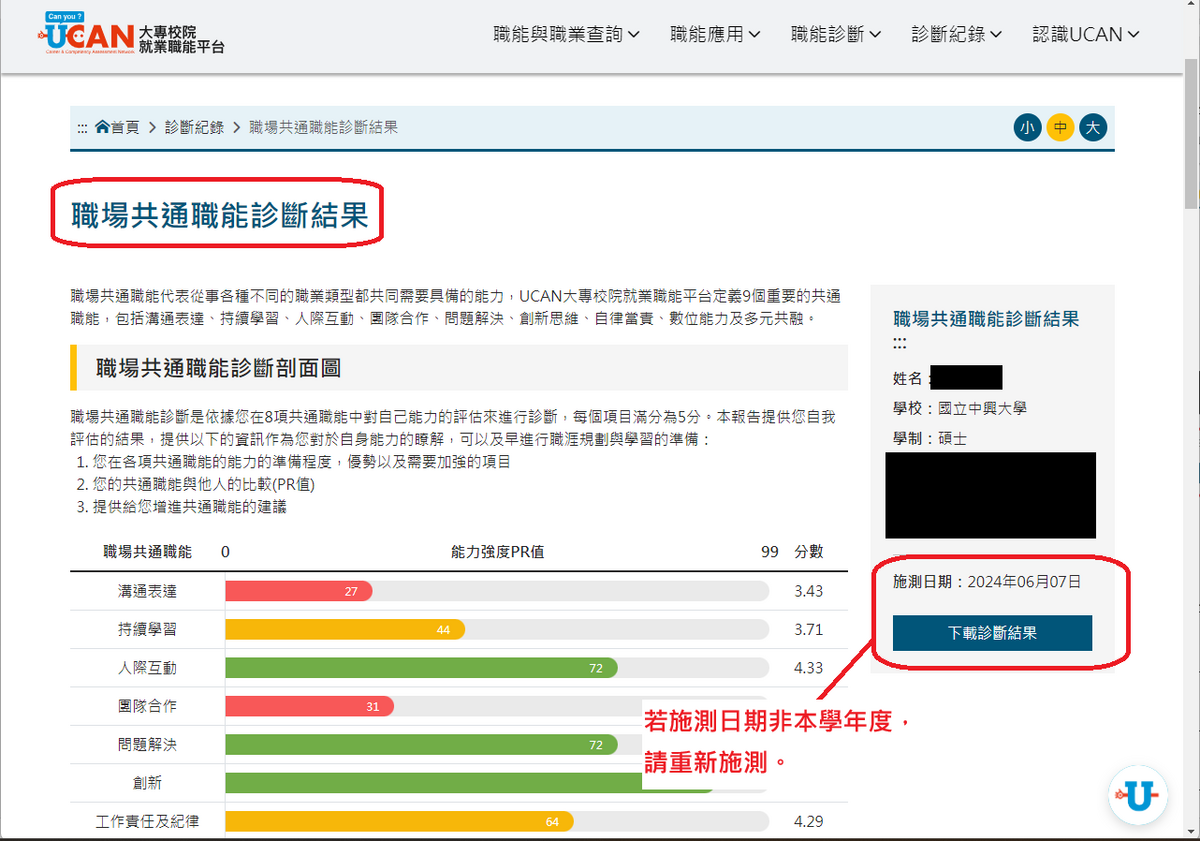
Task: Expand the 職能與職業查詢 menu
Action: coord(567,34)
